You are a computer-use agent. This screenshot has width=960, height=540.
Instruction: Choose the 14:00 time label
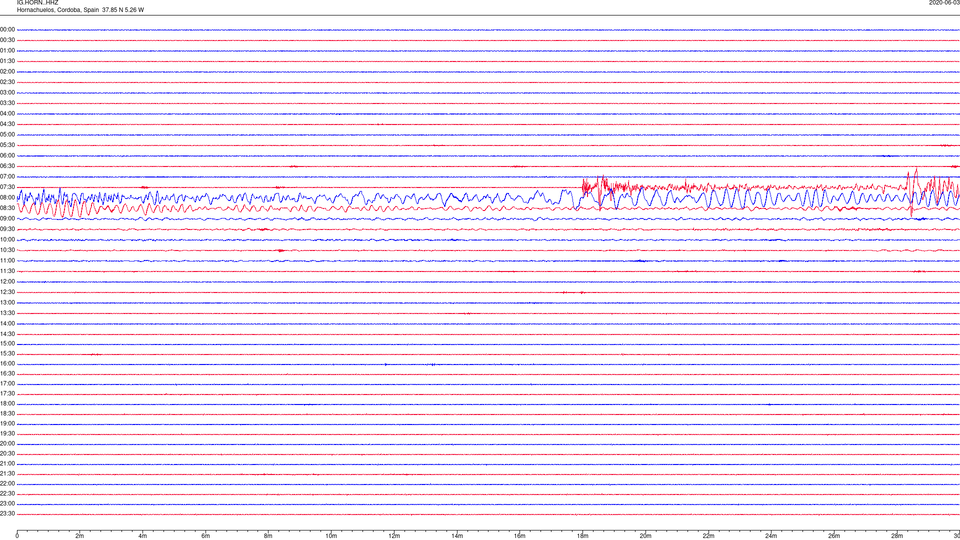click(7, 323)
